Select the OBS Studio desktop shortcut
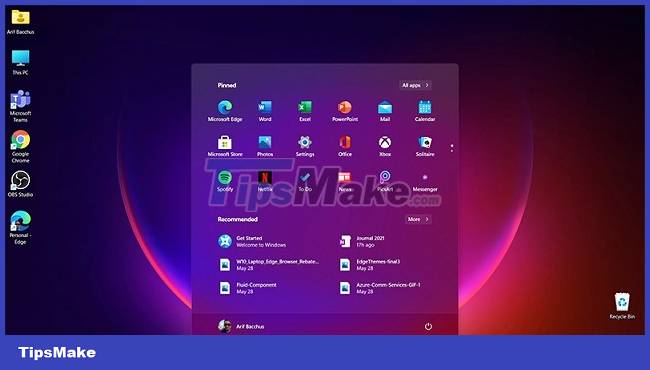The width and height of the screenshot is (650, 370). 20,184
